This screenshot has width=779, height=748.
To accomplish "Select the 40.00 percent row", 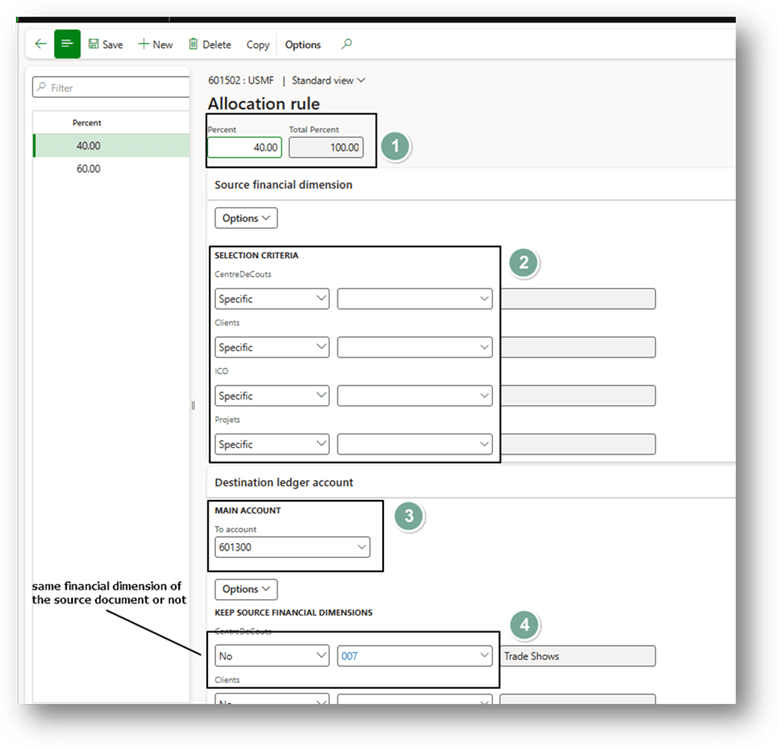I will click(x=88, y=146).
